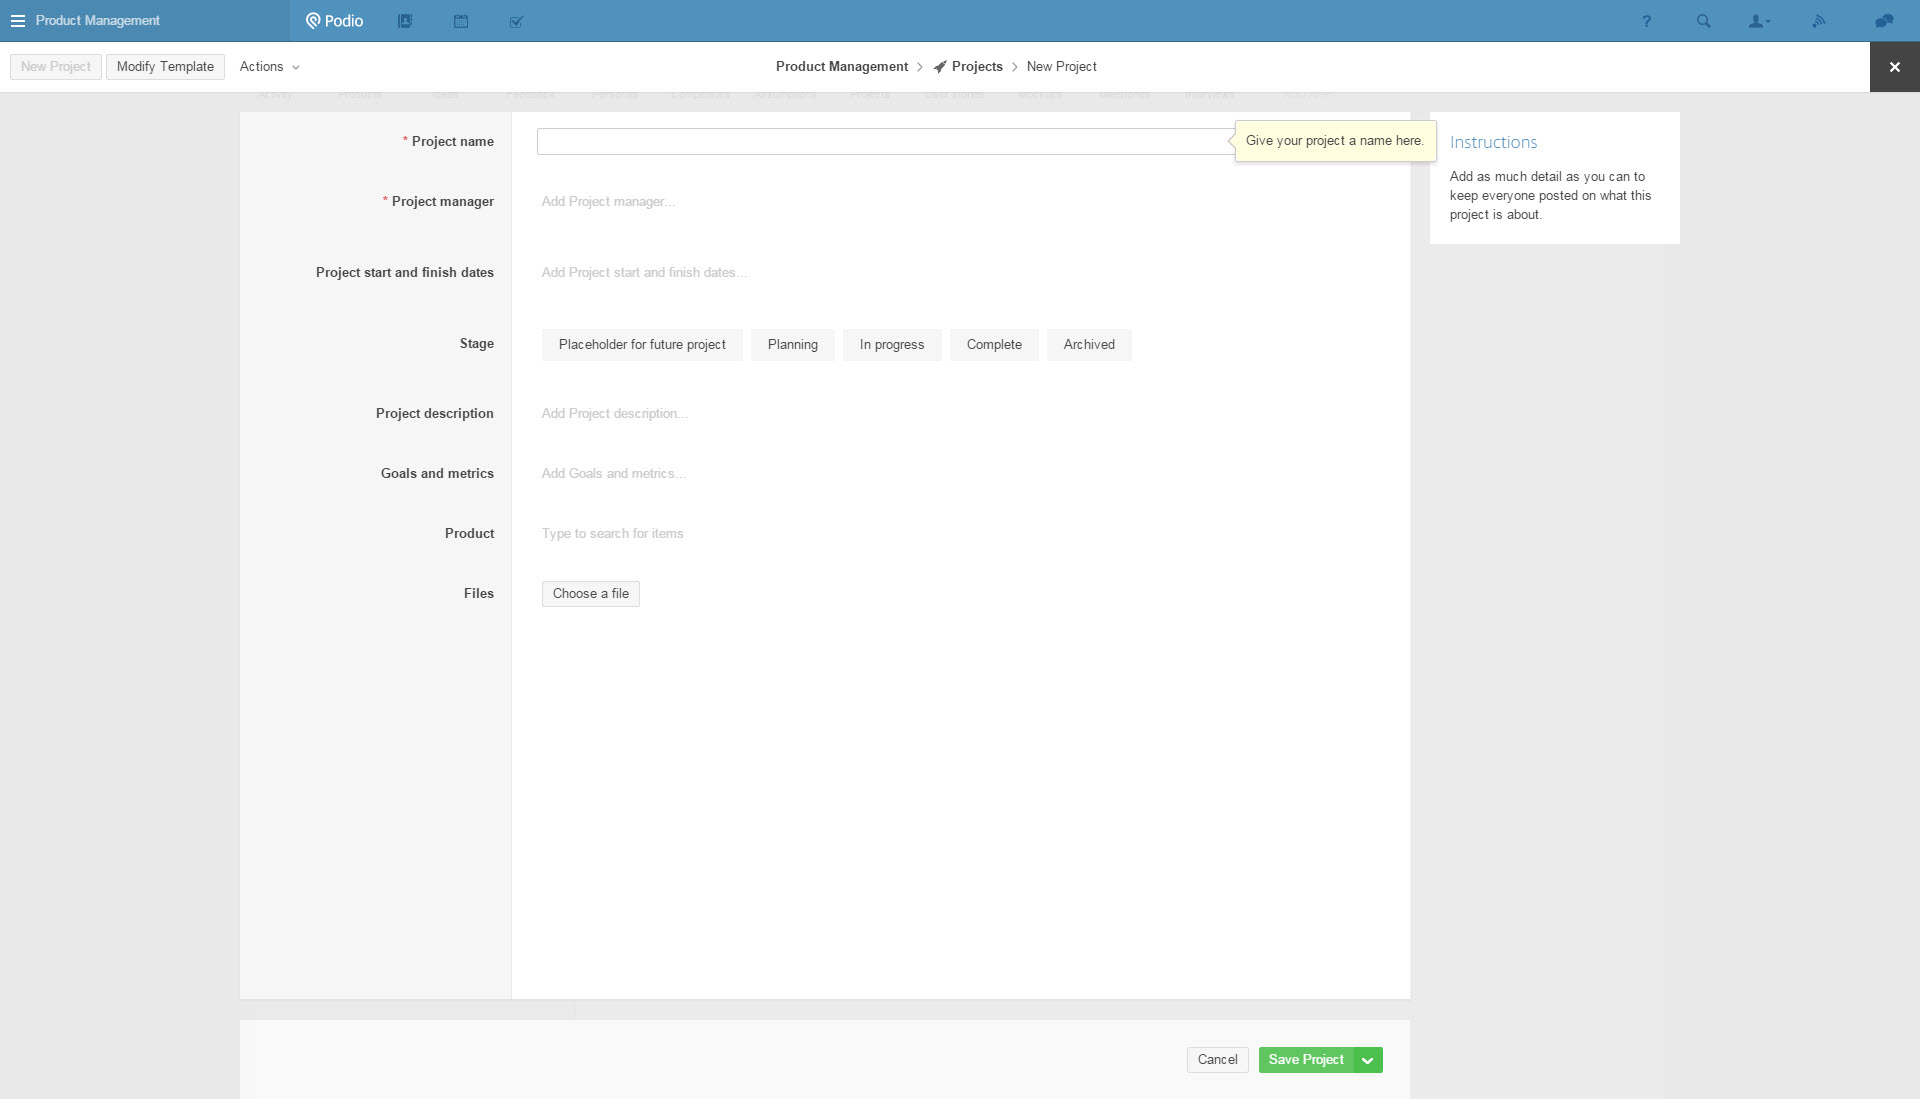
Task: Open the tasks checkmark icon
Action: click(x=516, y=21)
